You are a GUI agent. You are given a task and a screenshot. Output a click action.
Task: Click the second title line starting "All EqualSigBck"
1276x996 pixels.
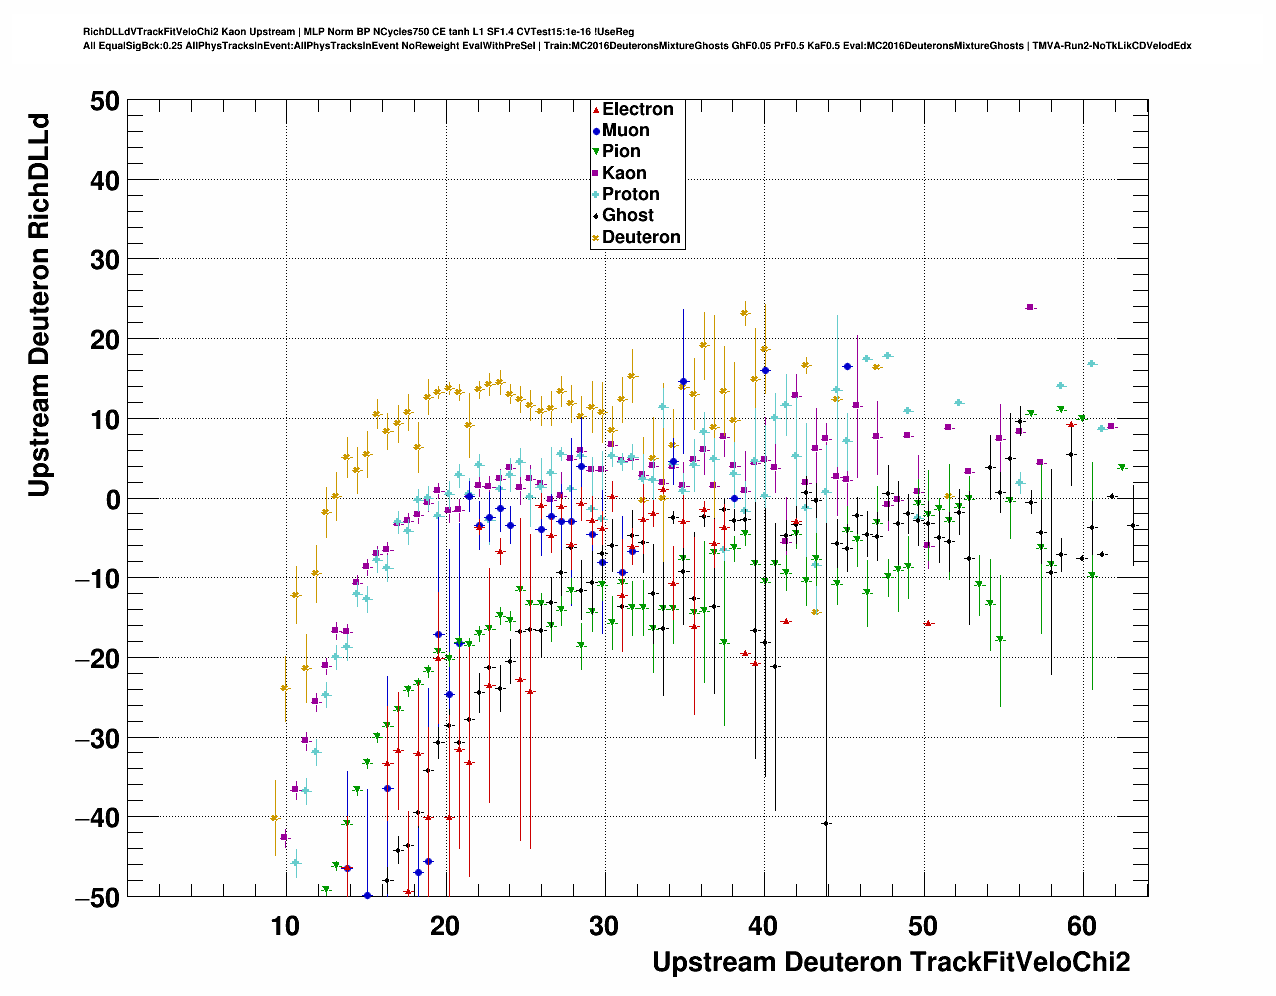pos(637,45)
